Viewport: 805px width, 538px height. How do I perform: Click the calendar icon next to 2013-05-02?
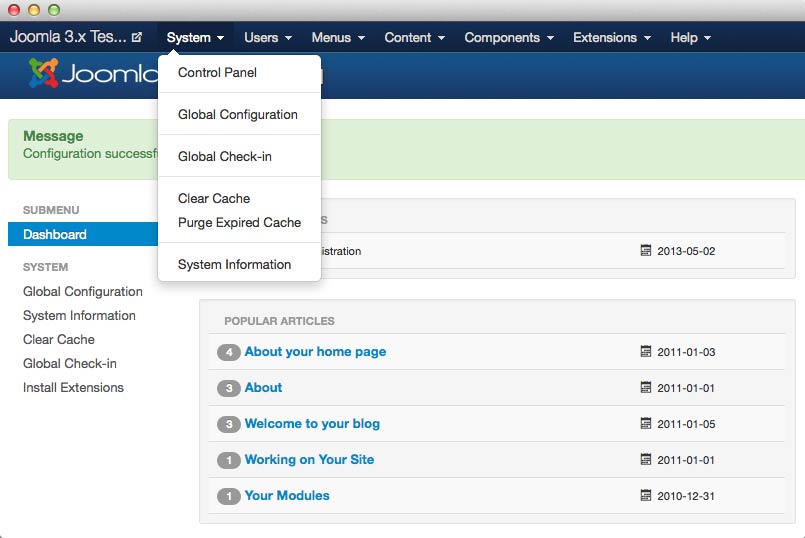pos(646,251)
